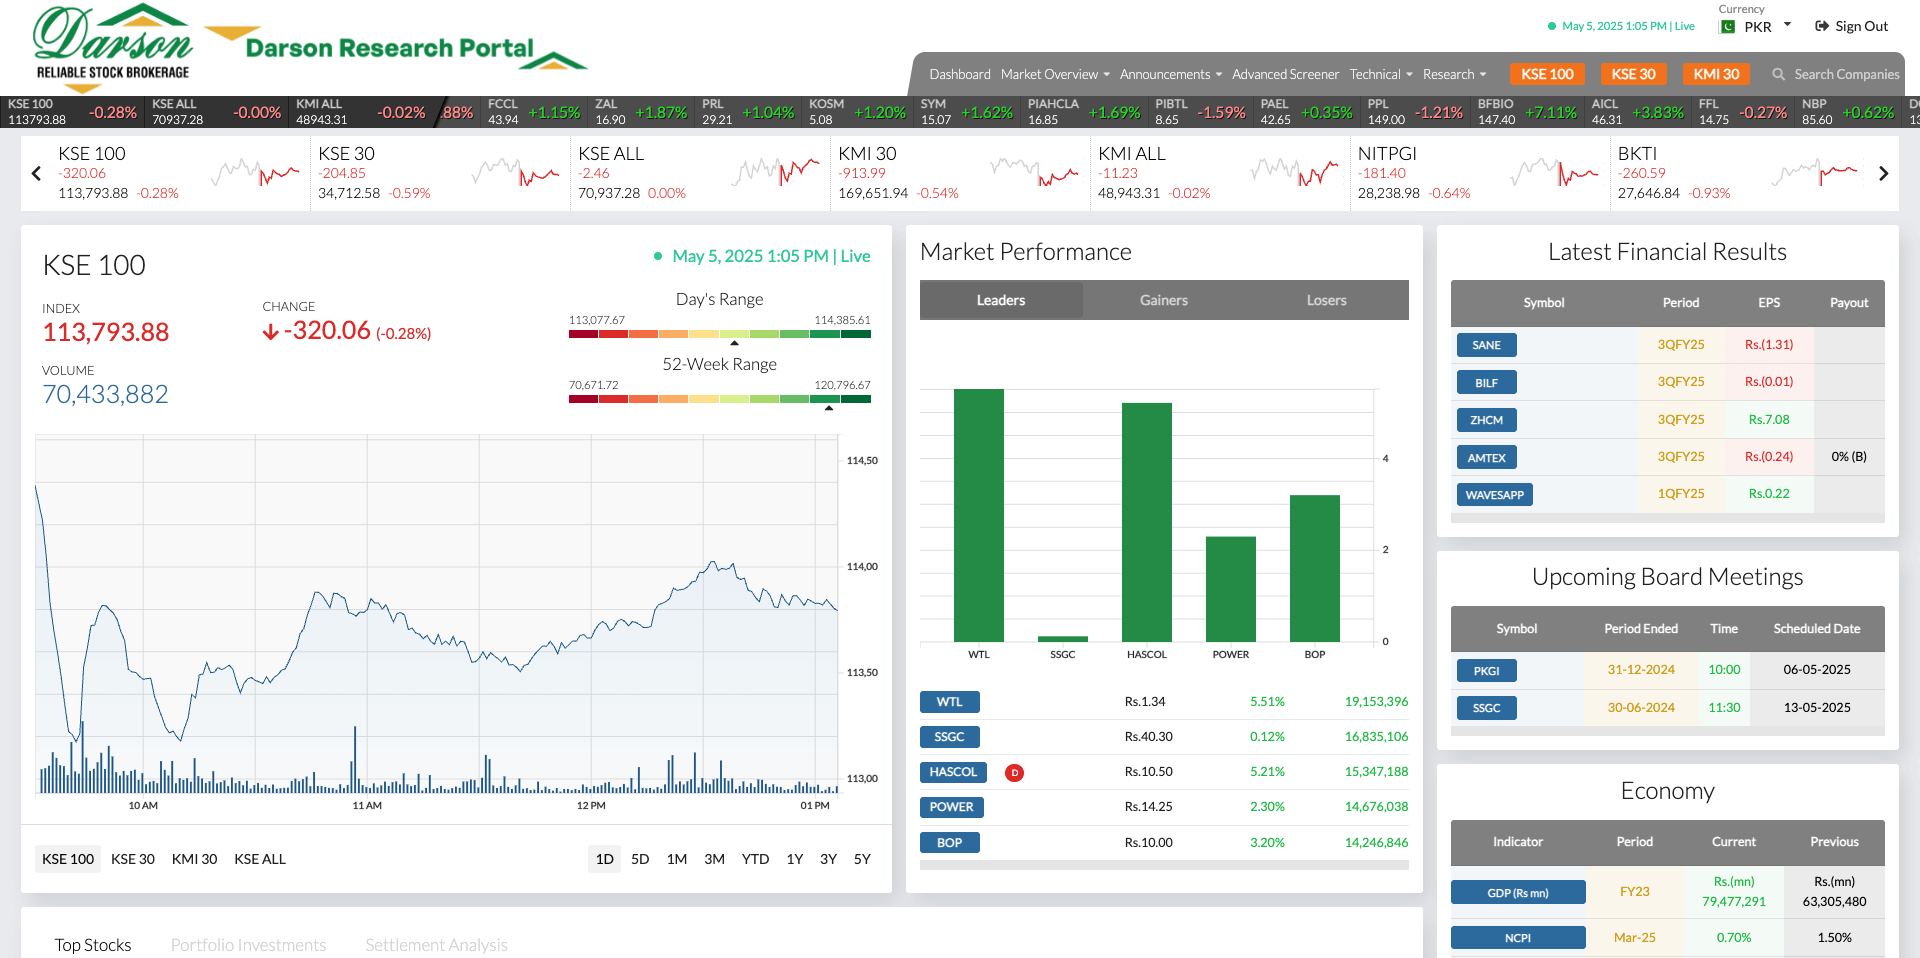Expand the Research menu
The width and height of the screenshot is (1920, 958).
pos(1454,74)
